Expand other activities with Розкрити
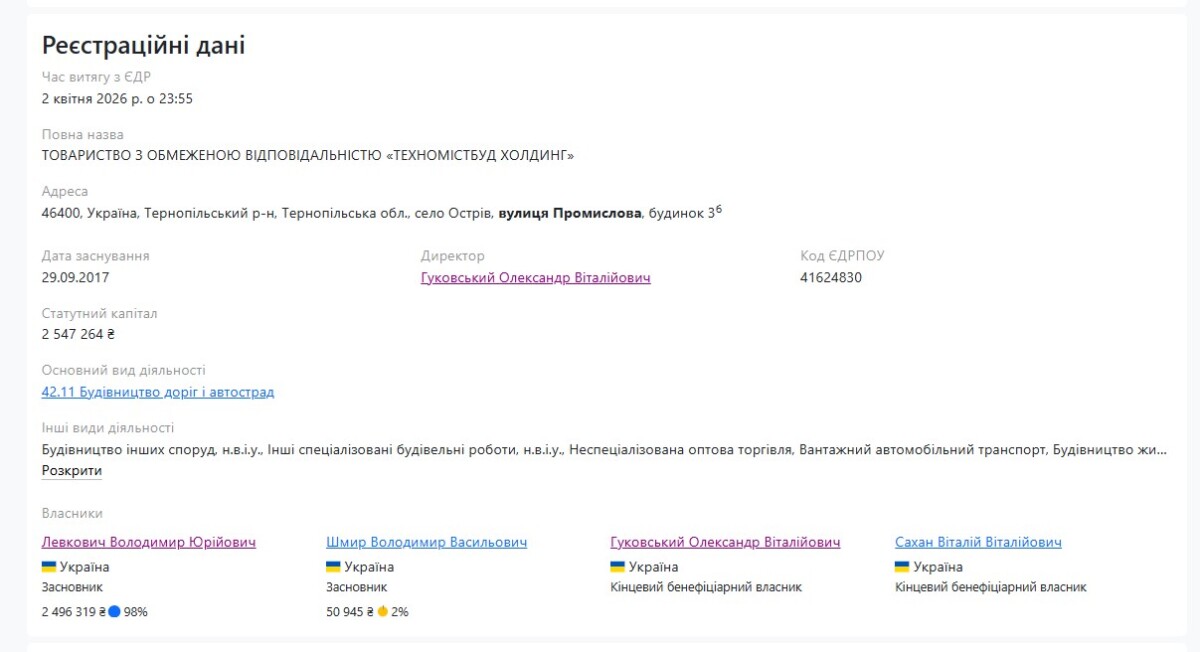Viewport: 1200px width, 652px height. click(x=72, y=471)
